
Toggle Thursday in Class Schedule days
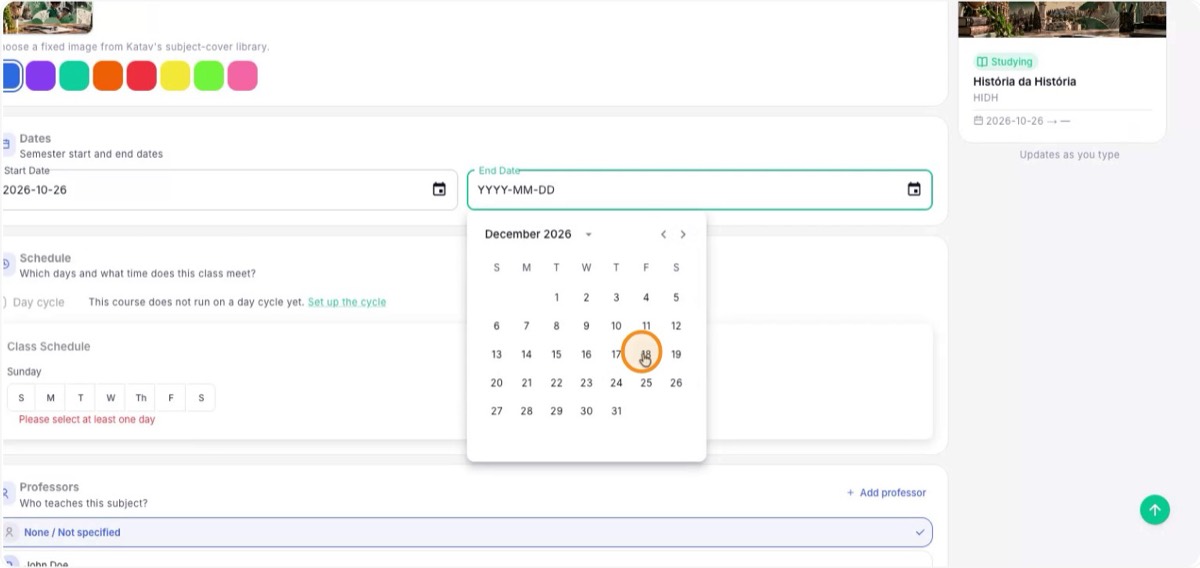(x=141, y=398)
